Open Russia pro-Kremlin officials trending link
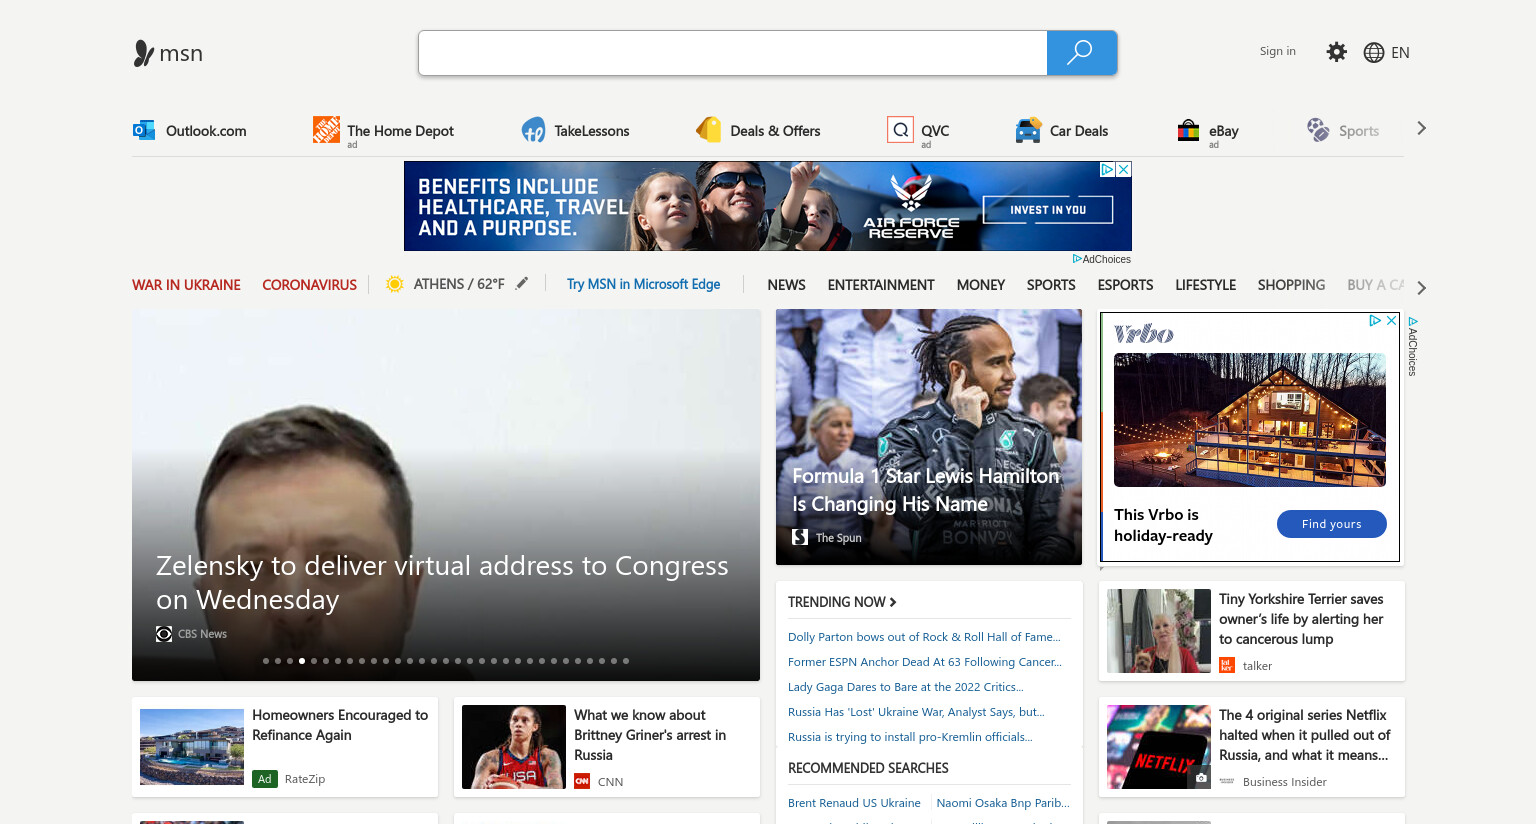 (910, 737)
